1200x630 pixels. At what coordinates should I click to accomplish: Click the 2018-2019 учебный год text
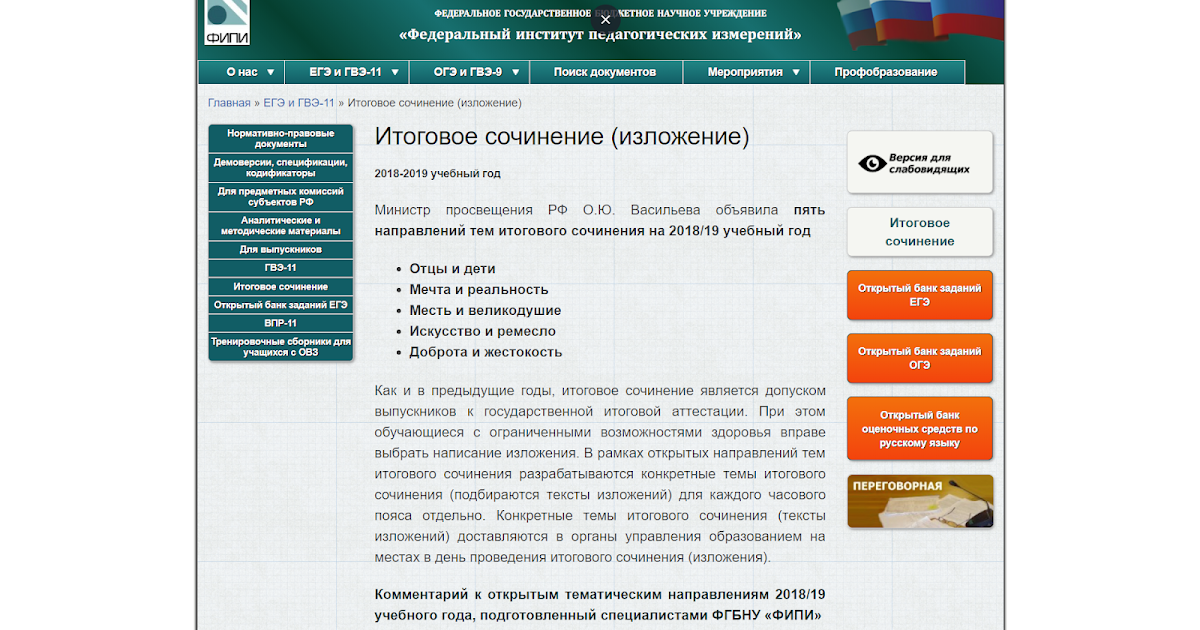[x=437, y=173]
